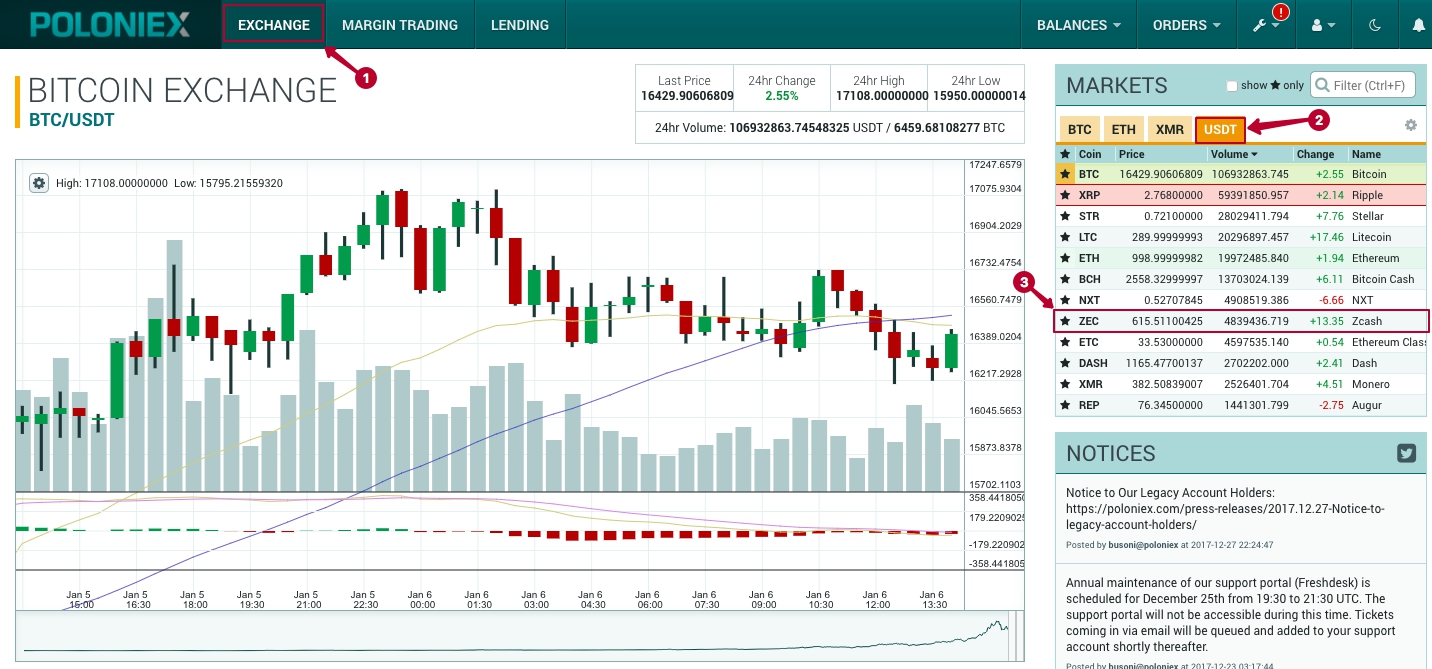Toggle the favorite star for the REP row
Viewport: 1432px width, 669px height.
click(x=1065, y=405)
